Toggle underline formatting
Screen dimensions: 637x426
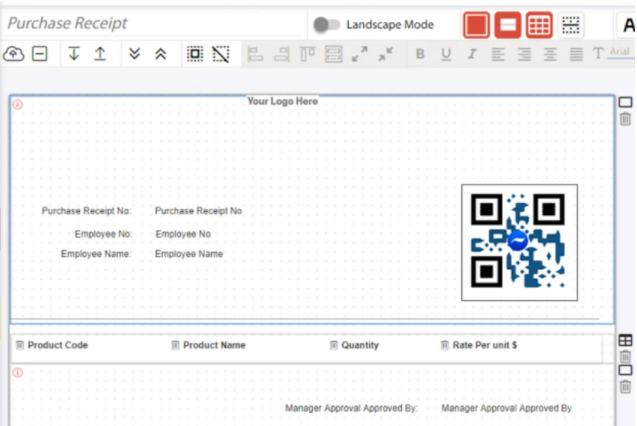point(446,54)
